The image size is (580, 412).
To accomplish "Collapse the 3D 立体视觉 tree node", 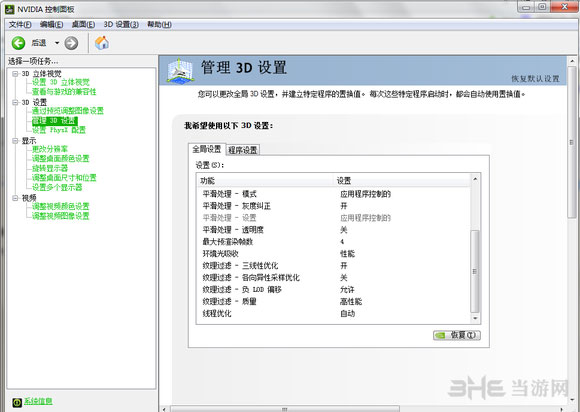I will click(15, 74).
